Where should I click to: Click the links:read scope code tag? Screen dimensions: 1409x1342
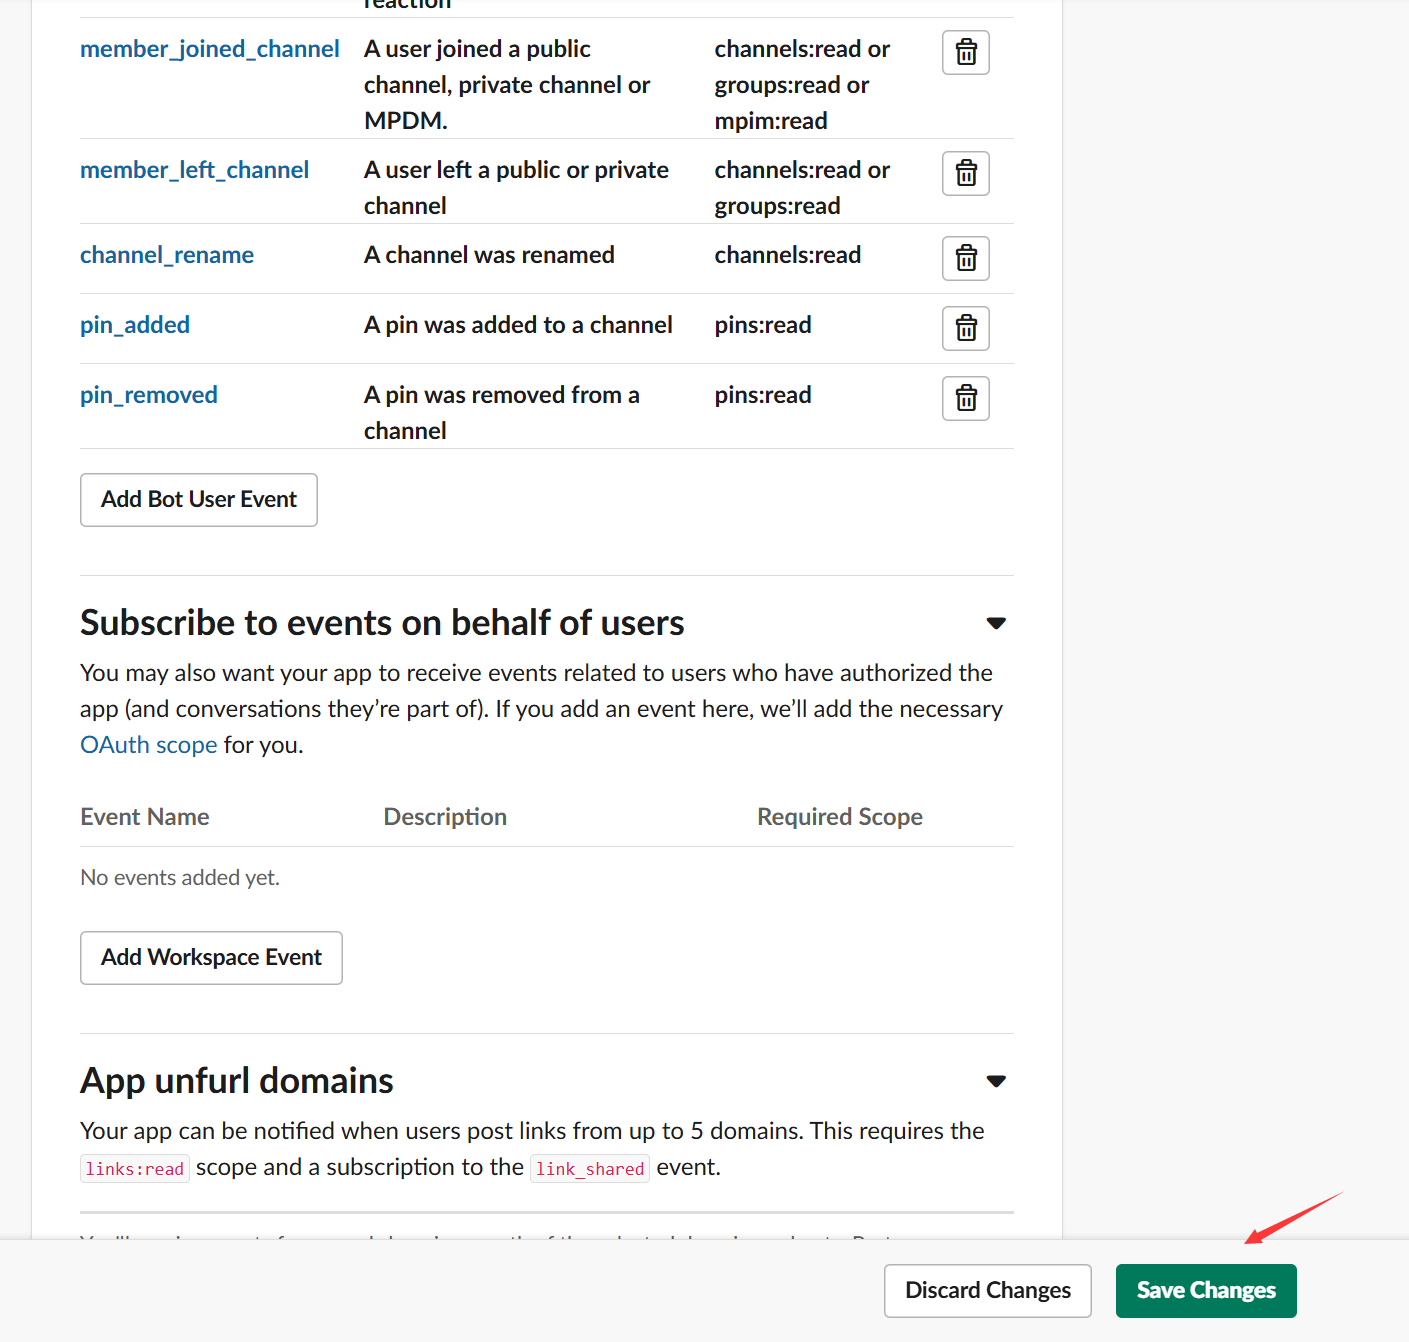pos(134,1169)
